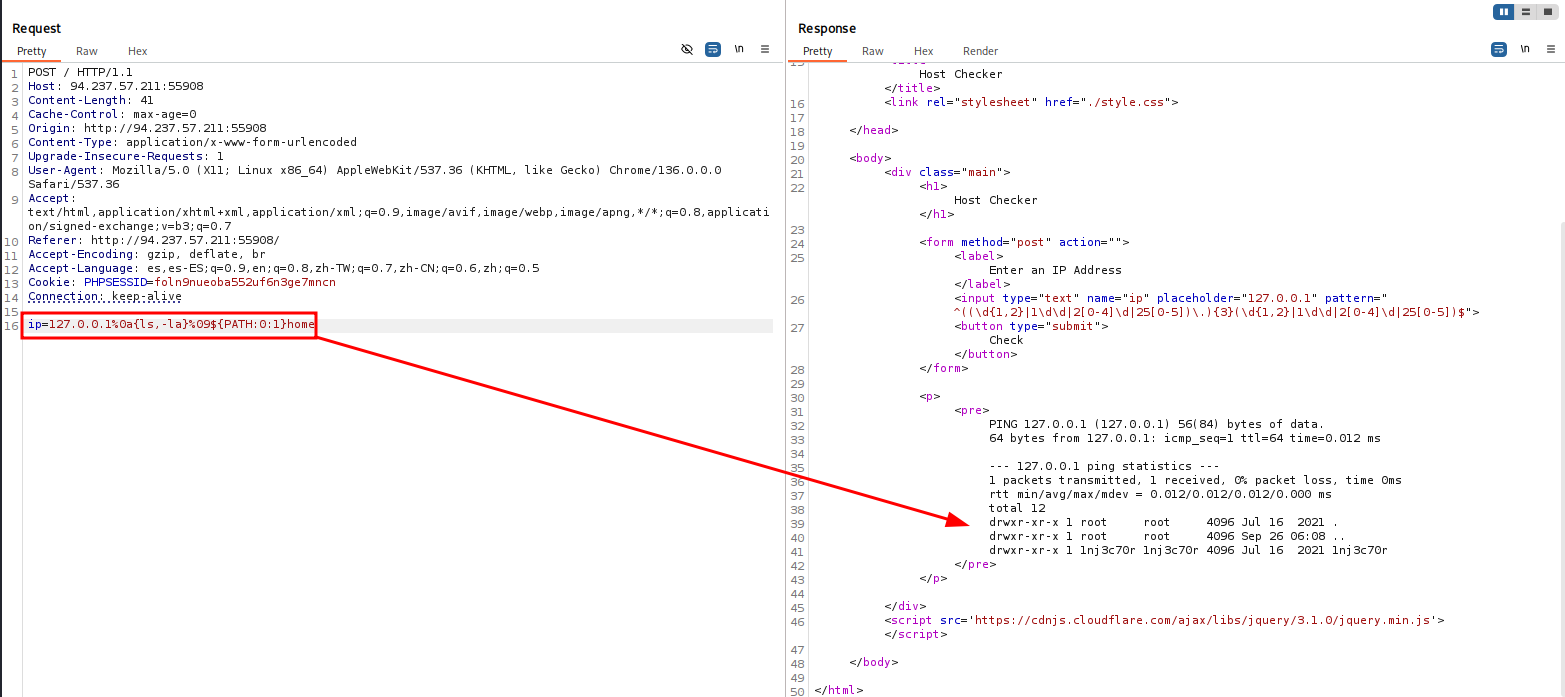This screenshot has width=1565, height=697.
Task: Click 'Host Checker' above the closing title tag
Action: 961,74
